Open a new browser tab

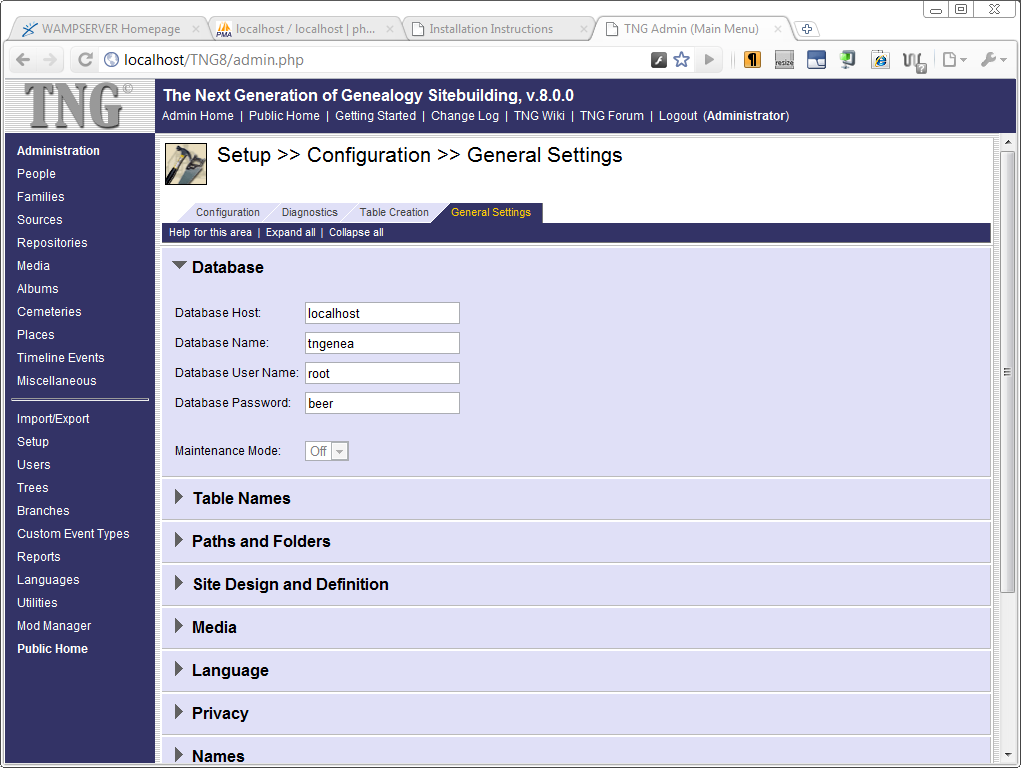(807, 29)
